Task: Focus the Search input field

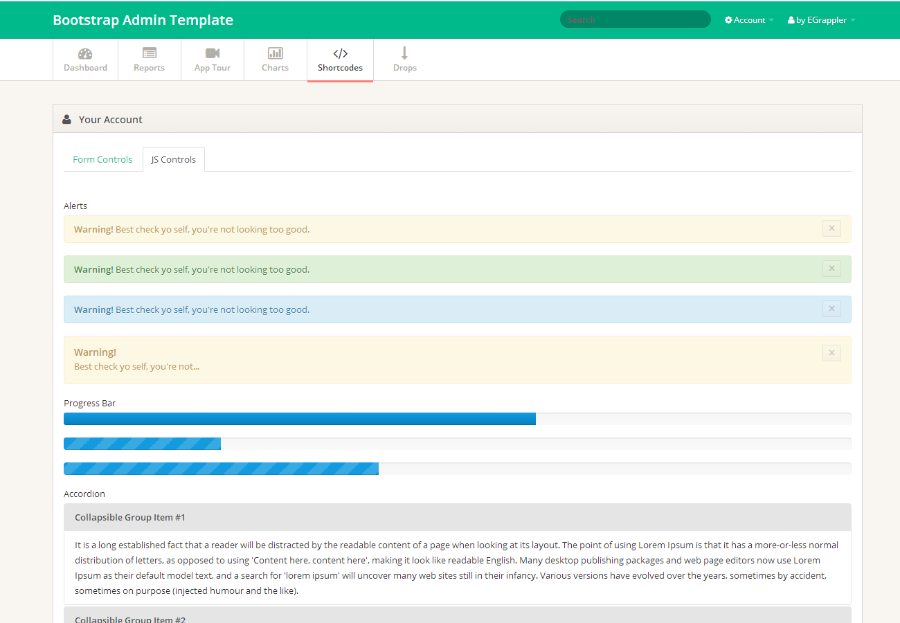Action: [x=635, y=20]
